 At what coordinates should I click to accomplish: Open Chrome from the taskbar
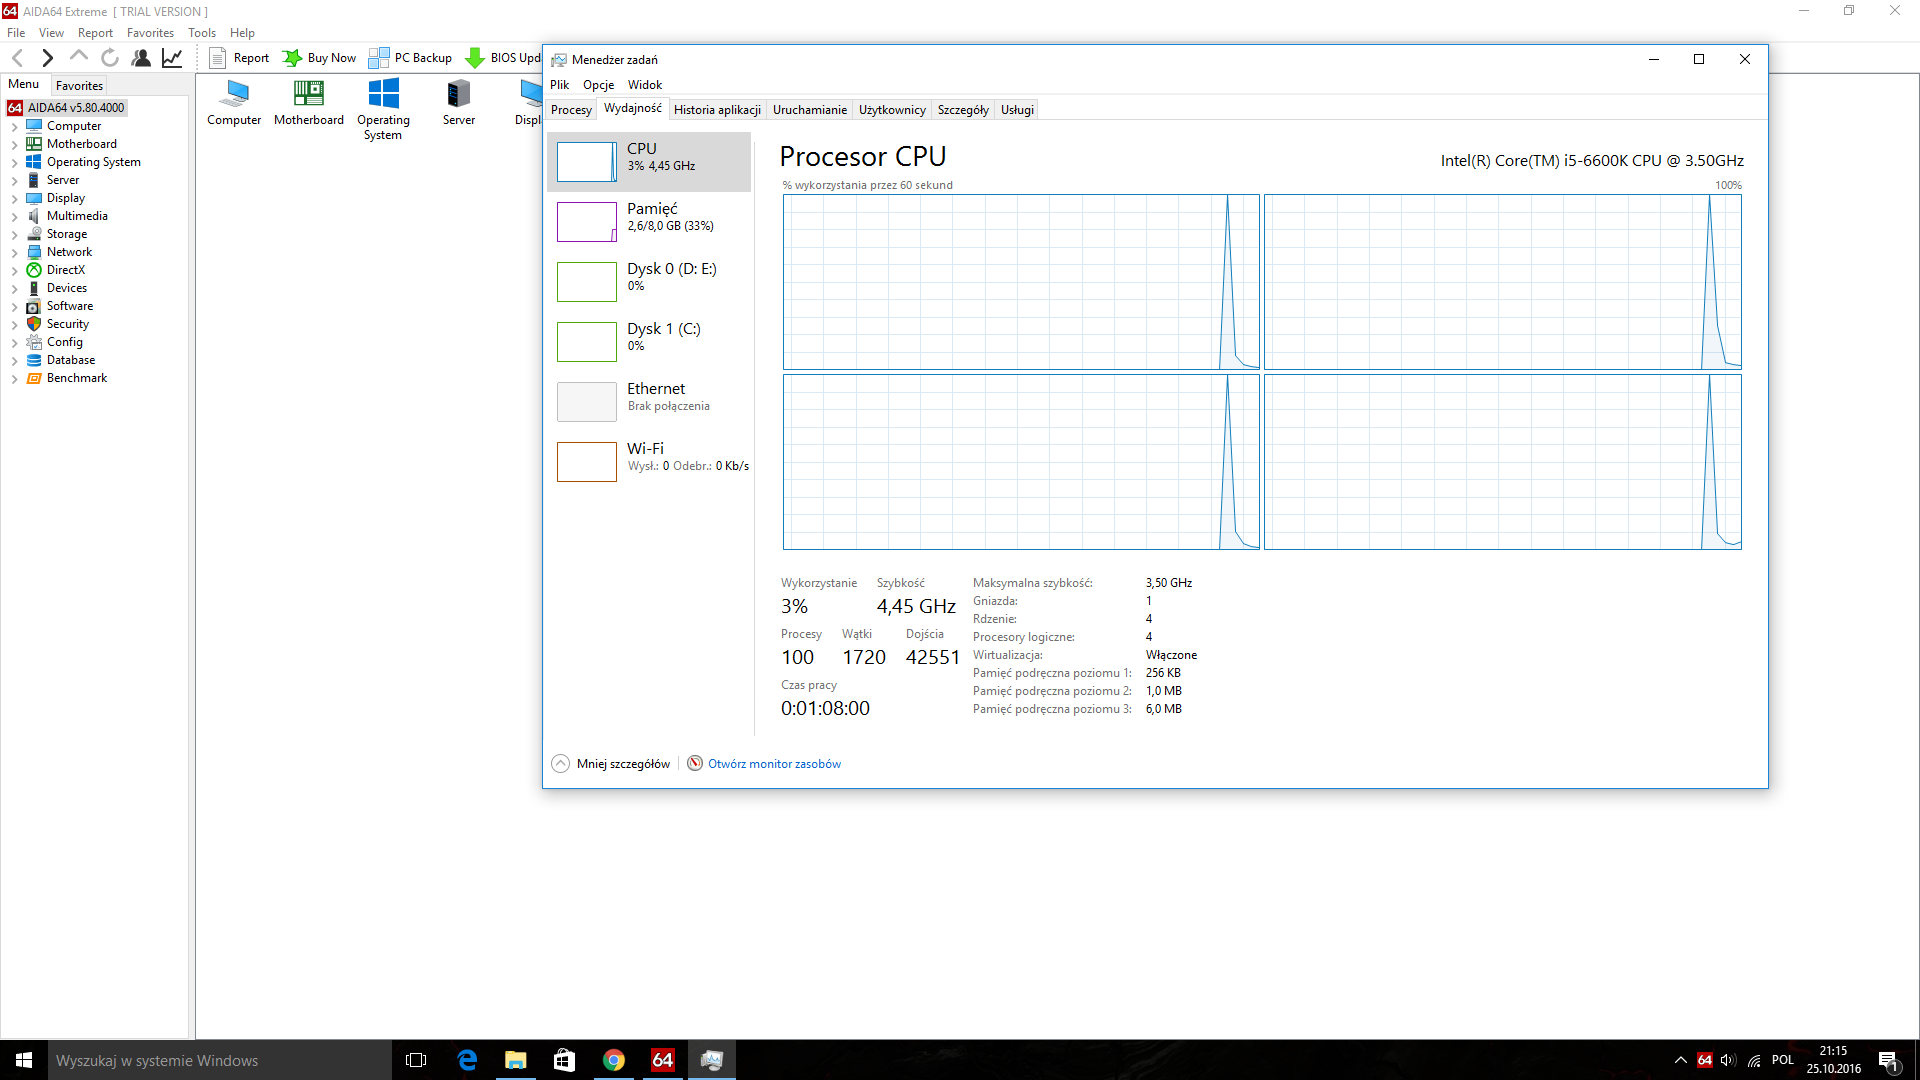coord(614,1060)
